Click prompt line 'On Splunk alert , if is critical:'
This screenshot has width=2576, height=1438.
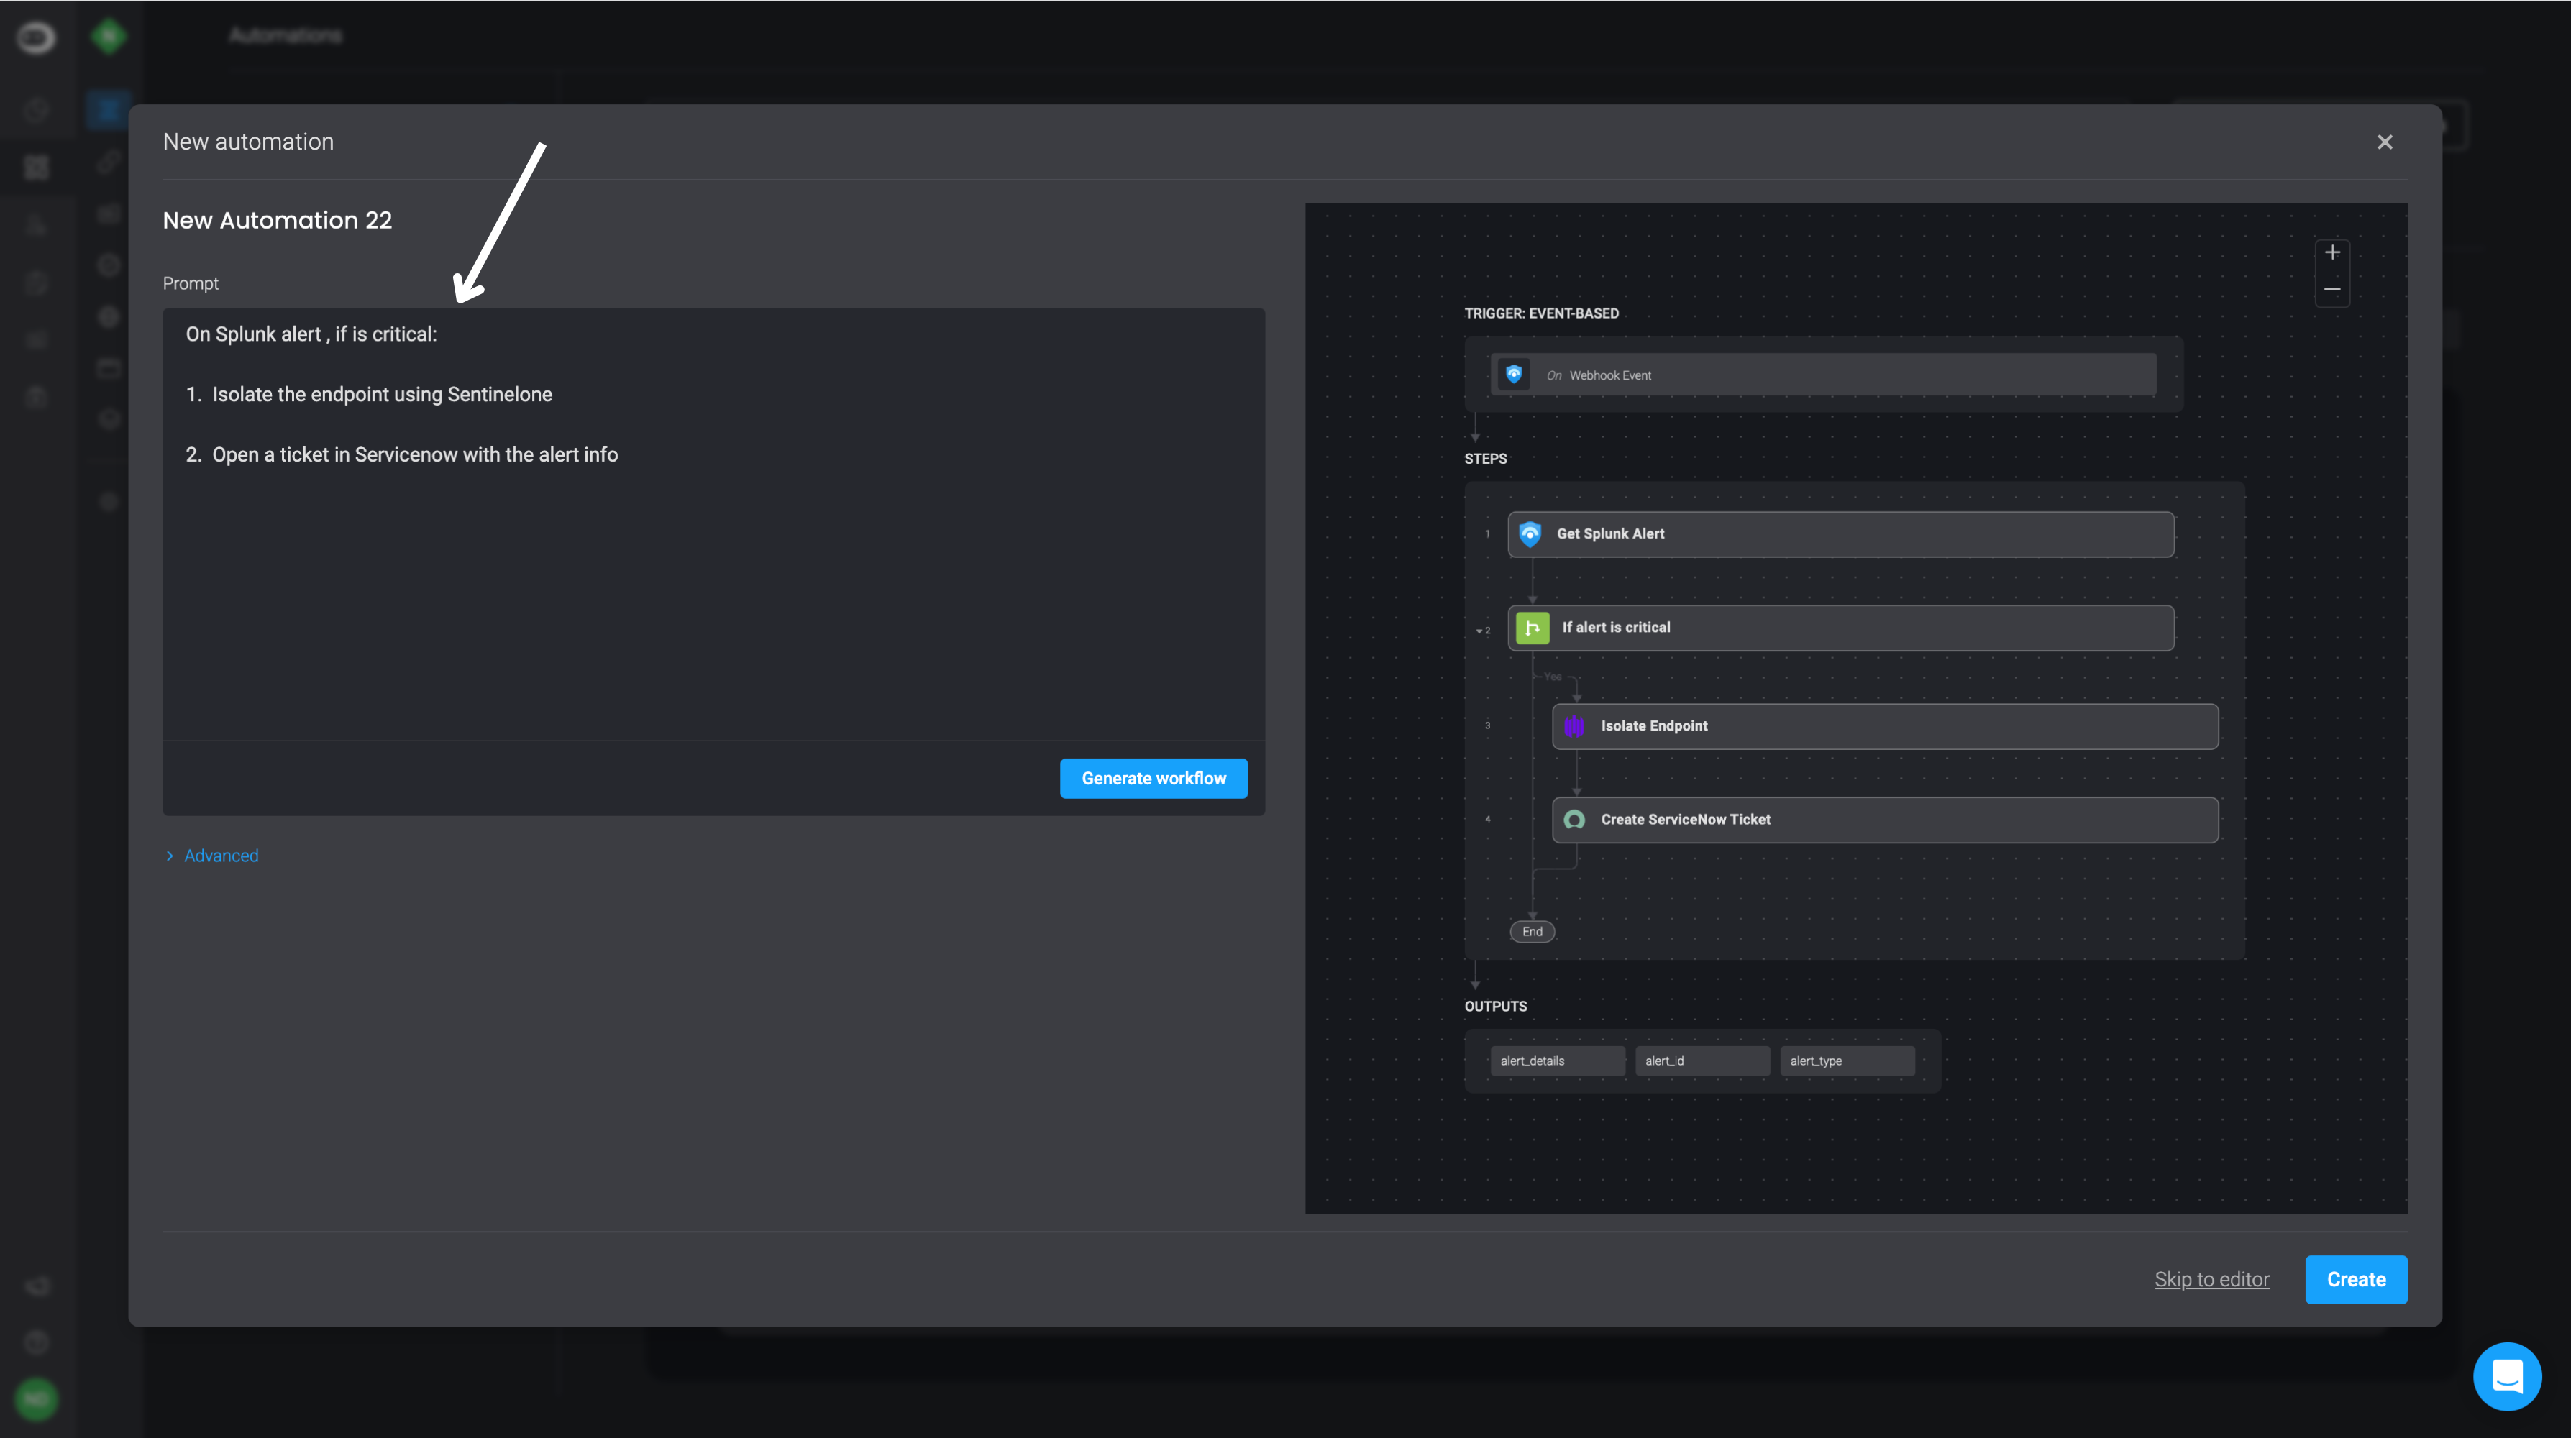click(312, 335)
